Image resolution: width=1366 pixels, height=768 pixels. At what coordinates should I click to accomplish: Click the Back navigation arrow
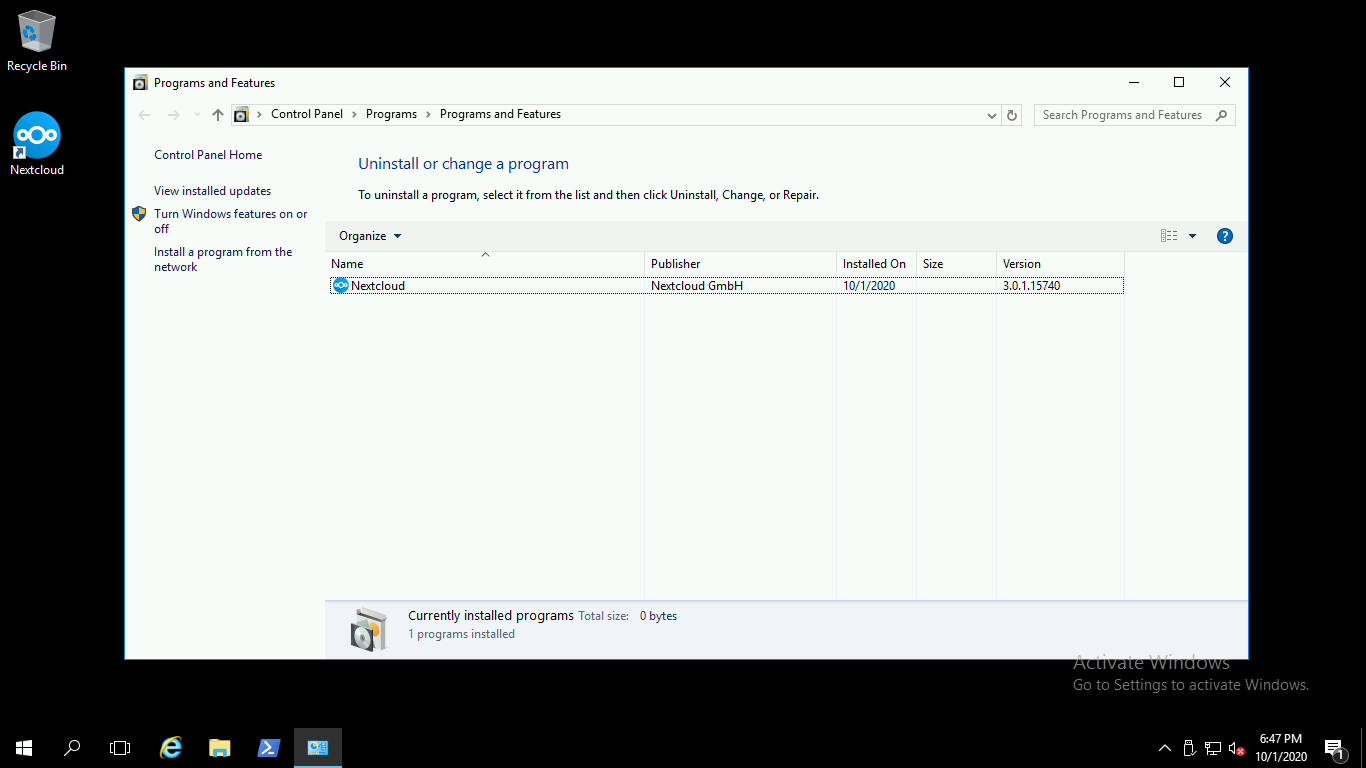point(144,115)
